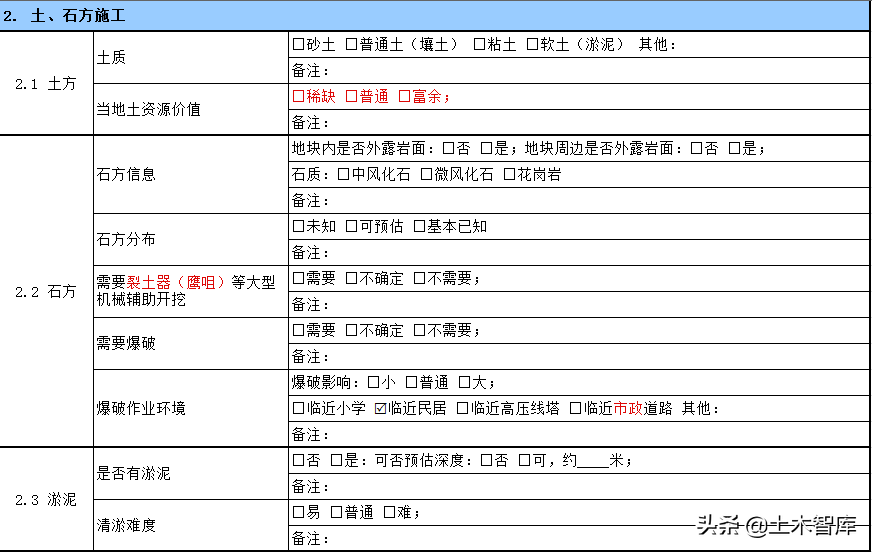Select the 爆破作业环境 label cell
872x552 pixels.
coord(191,409)
